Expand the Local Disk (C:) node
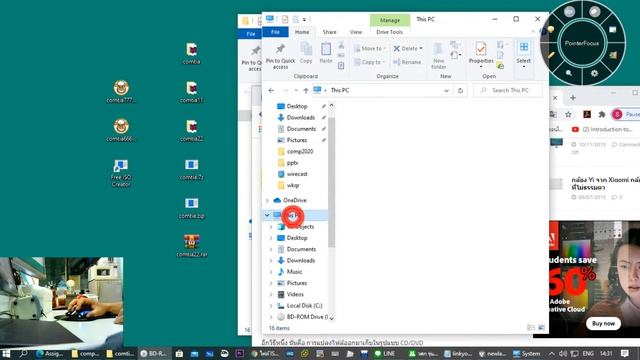This screenshot has width=640, height=360. (271, 306)
